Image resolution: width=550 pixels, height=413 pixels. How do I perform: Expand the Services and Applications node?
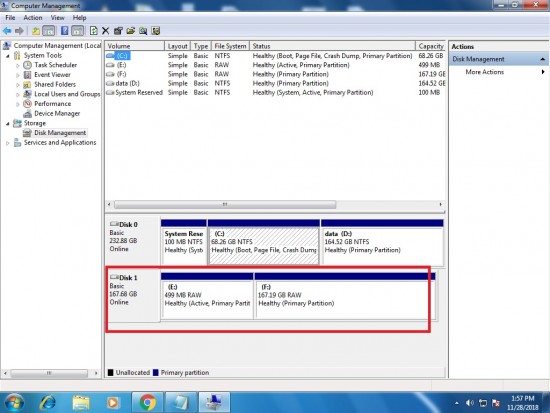[x=8, y=143]
